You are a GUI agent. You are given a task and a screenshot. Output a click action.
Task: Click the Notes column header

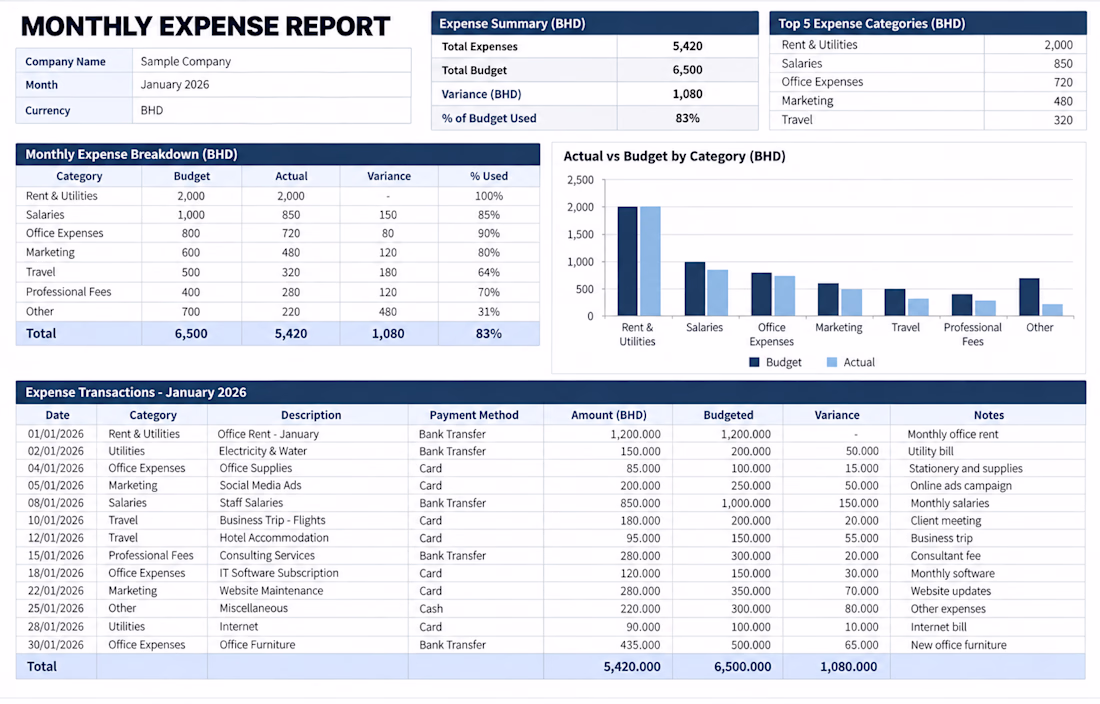tap(988, 415)
